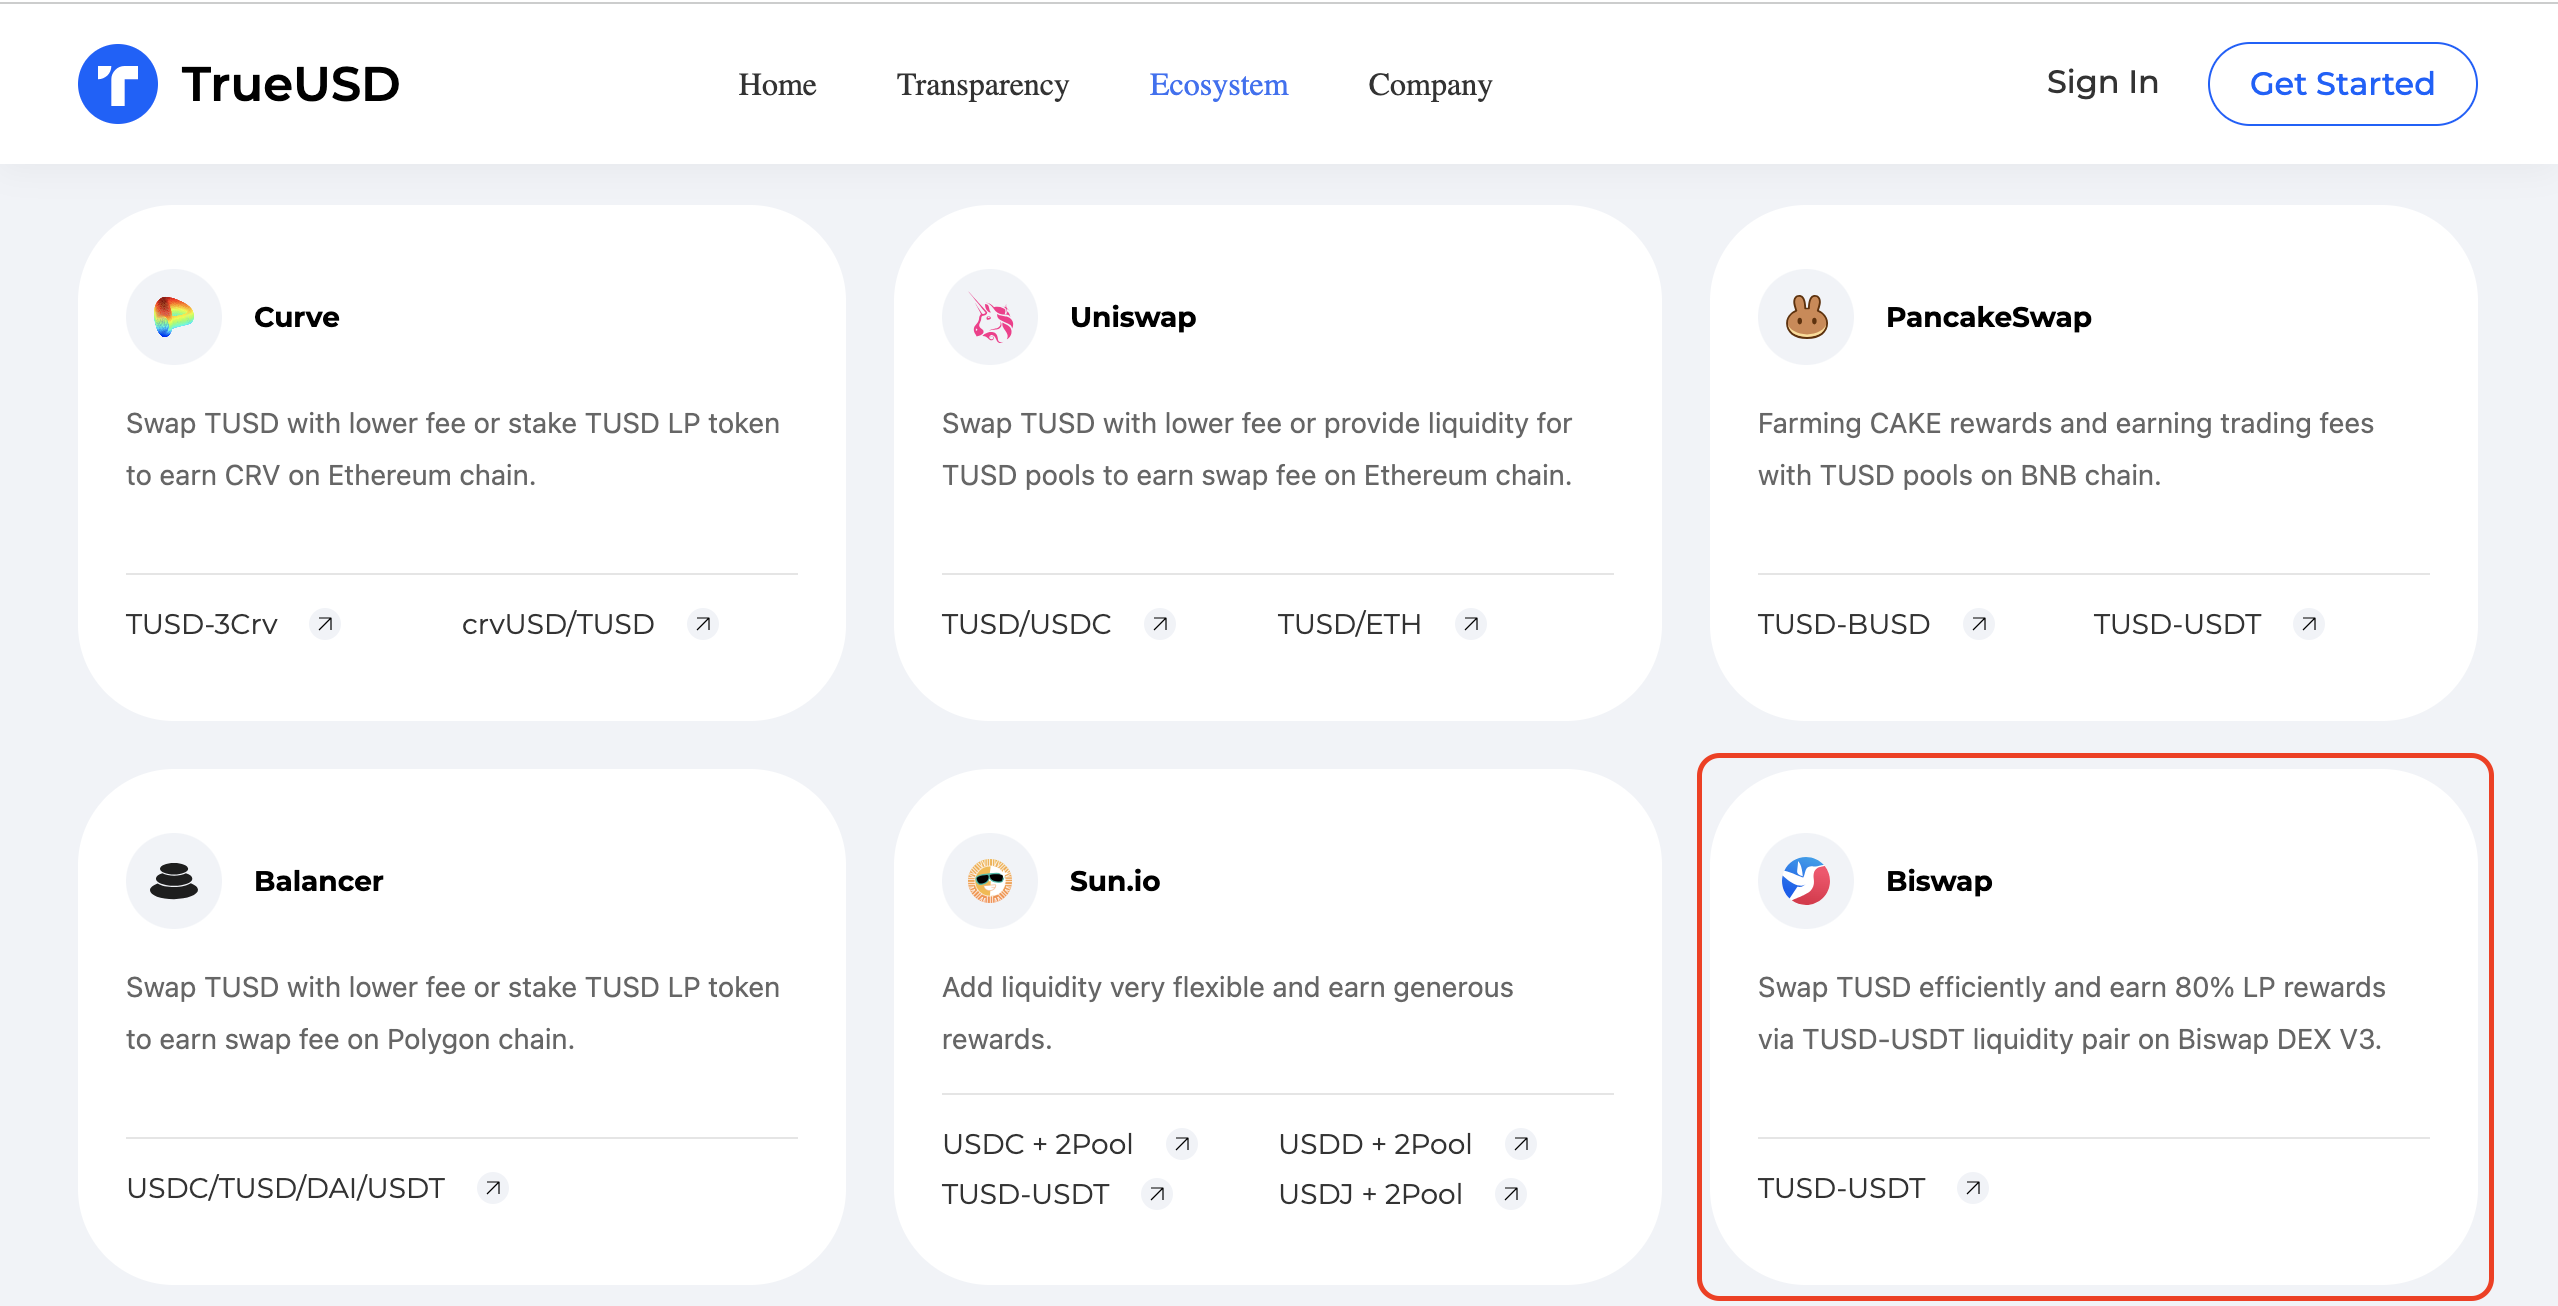Open the Company menu
The height and width of the screenshot is (1306, 2558).
coord(1430,85)
